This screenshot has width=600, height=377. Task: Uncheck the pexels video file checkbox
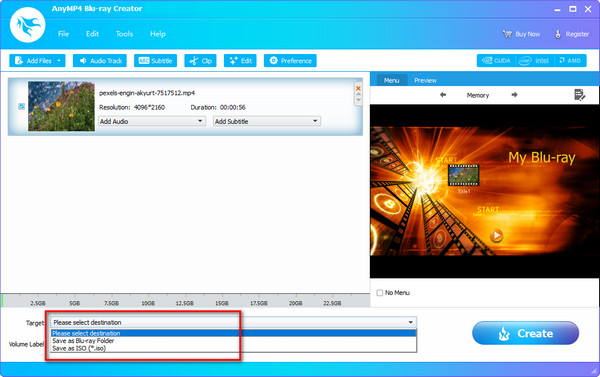click(x=21, y=106)
